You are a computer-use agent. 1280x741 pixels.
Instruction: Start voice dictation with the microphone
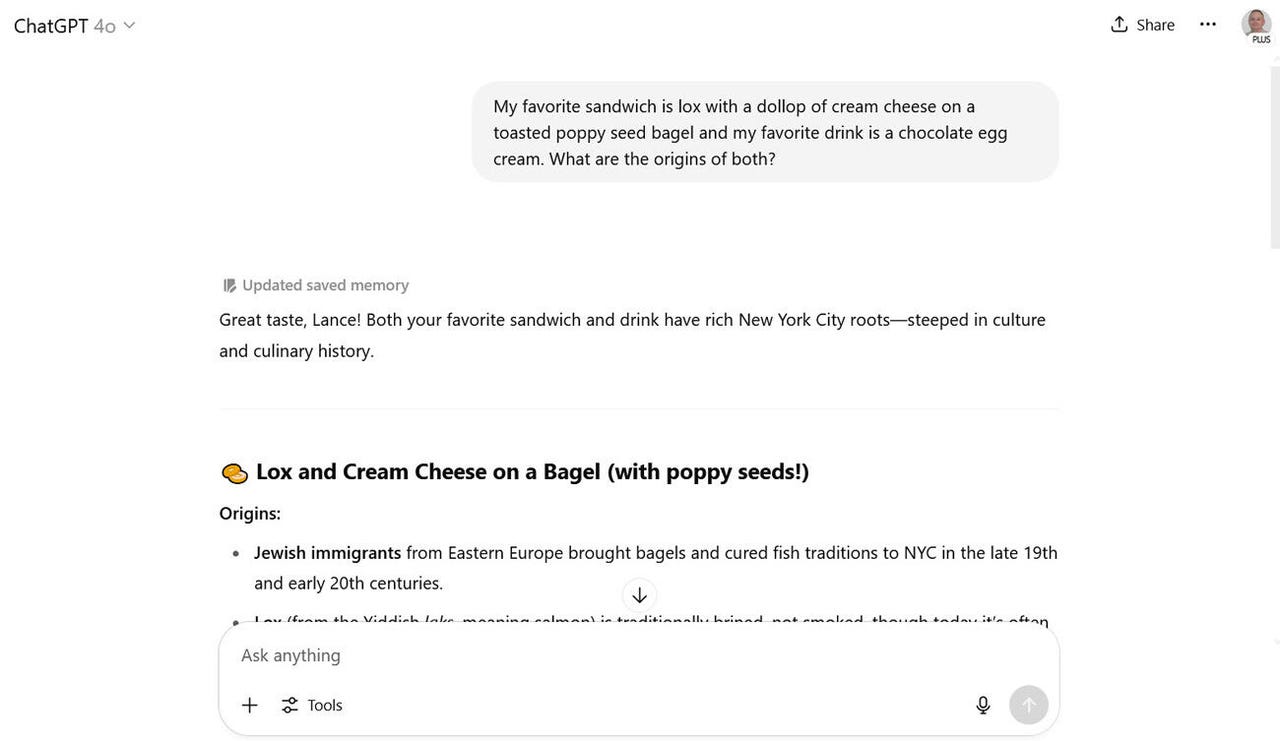pos(983,705)
